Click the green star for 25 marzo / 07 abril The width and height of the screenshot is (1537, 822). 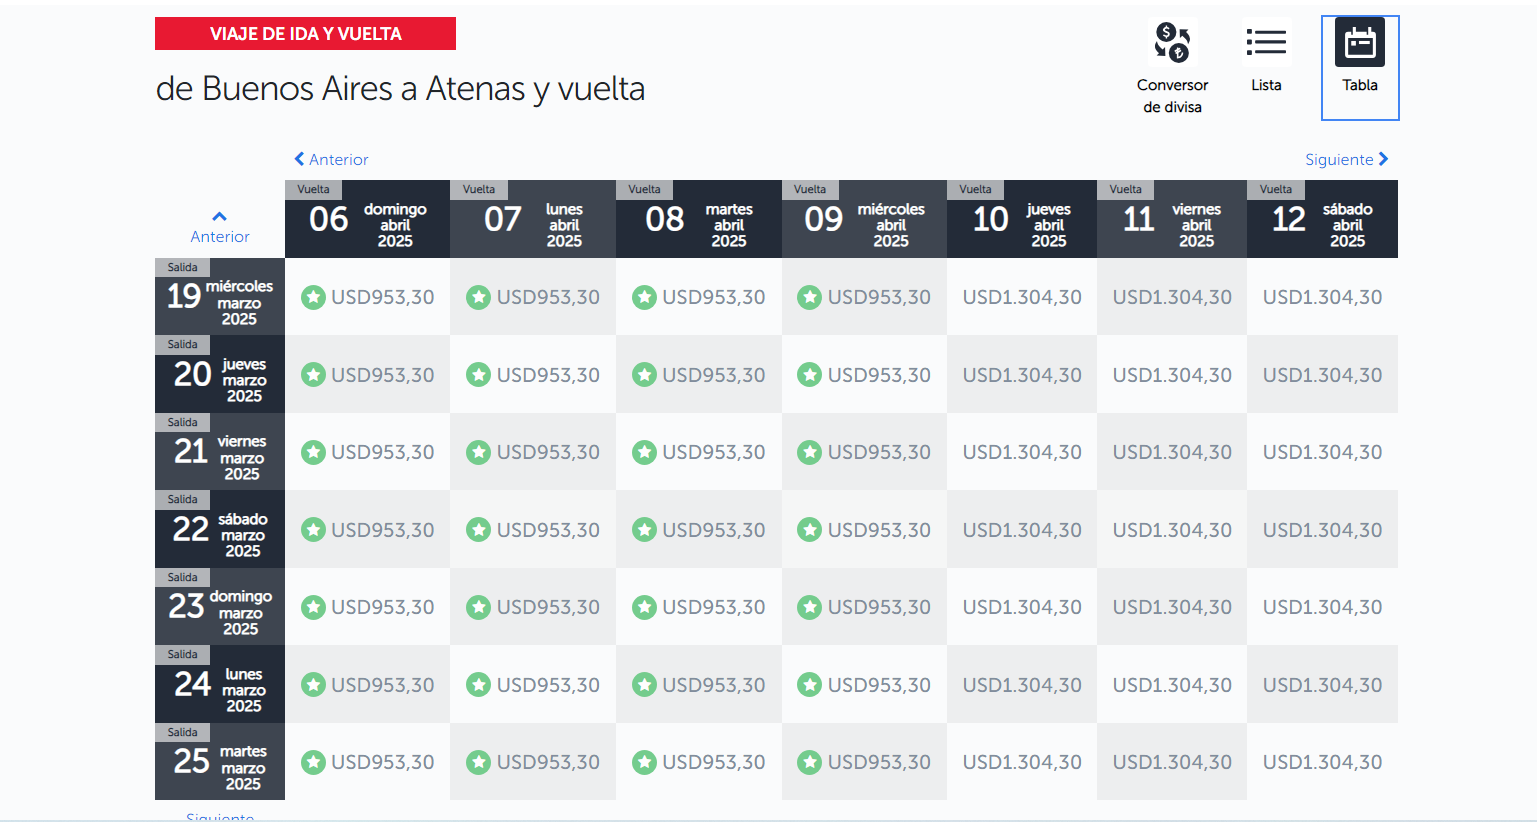click(x=479, y=762)
